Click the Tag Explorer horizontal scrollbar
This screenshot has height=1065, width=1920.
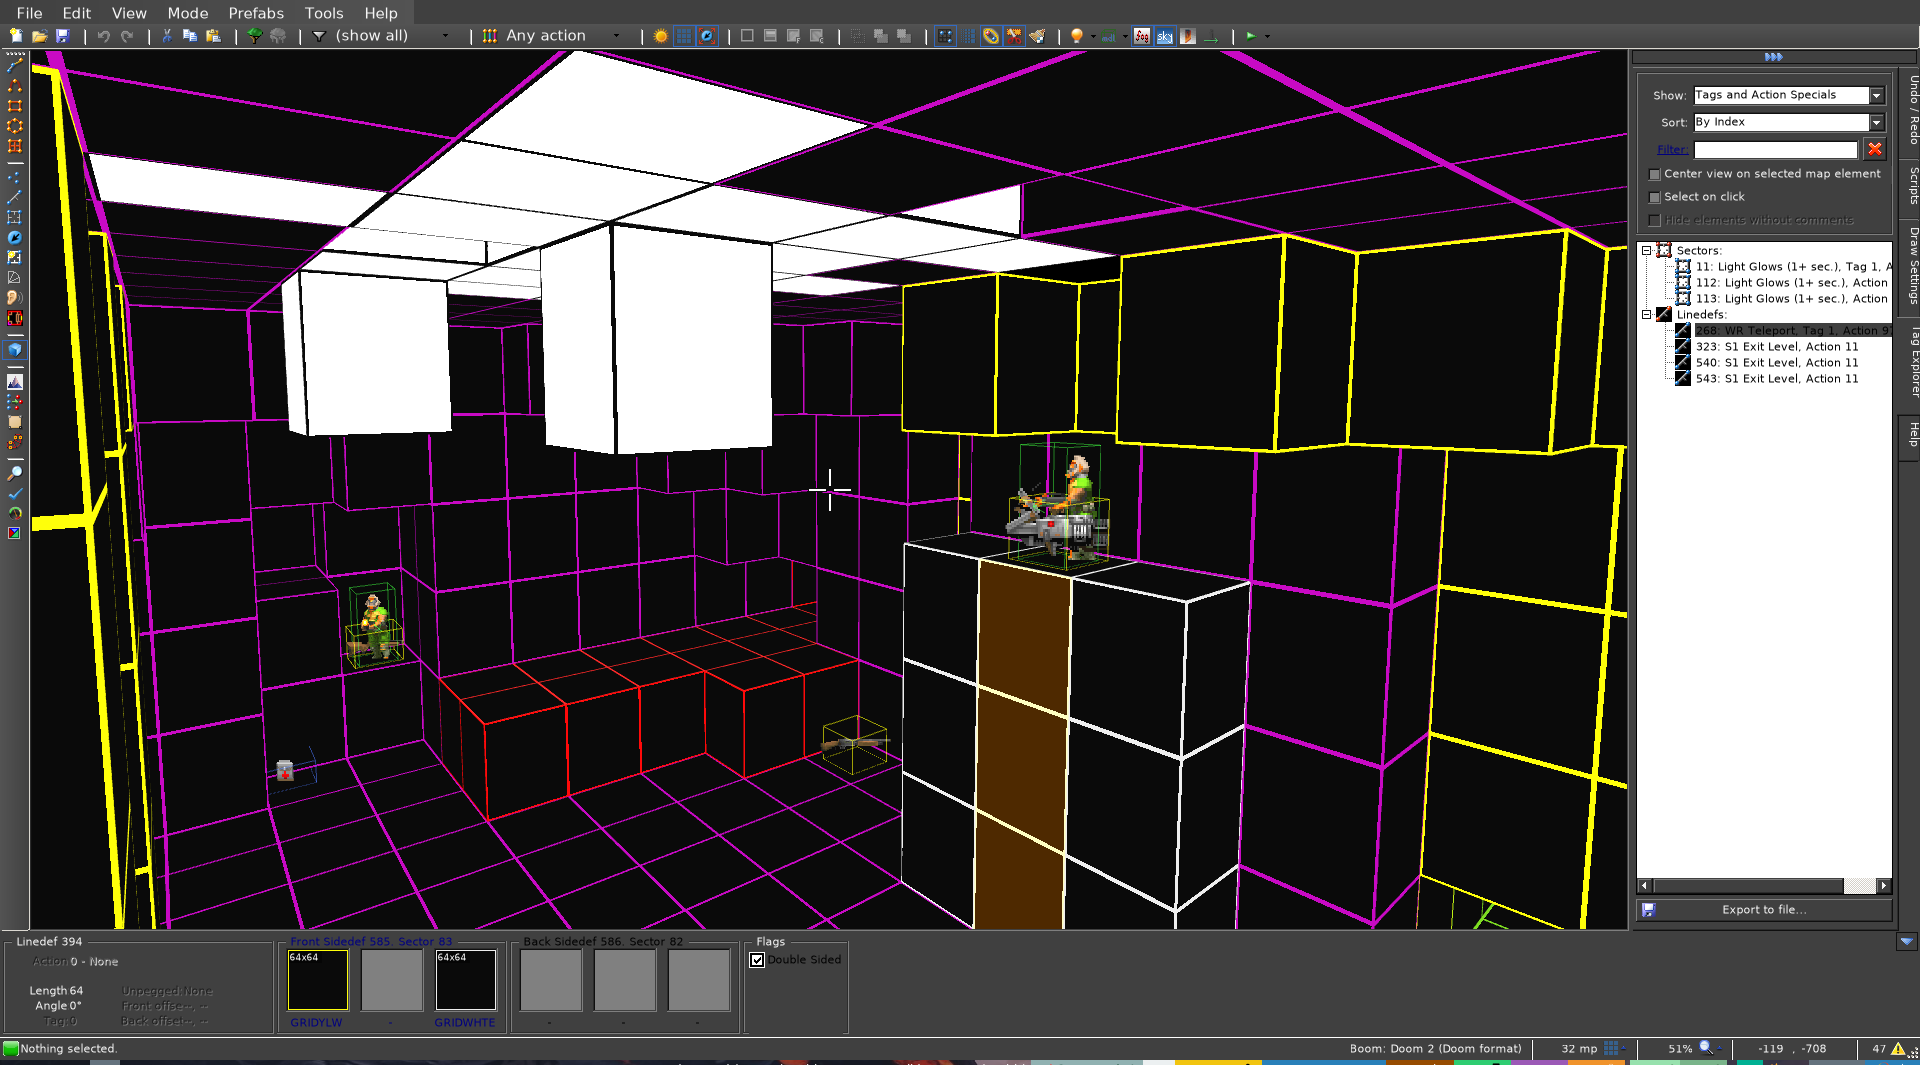(x=1764, y=886)
